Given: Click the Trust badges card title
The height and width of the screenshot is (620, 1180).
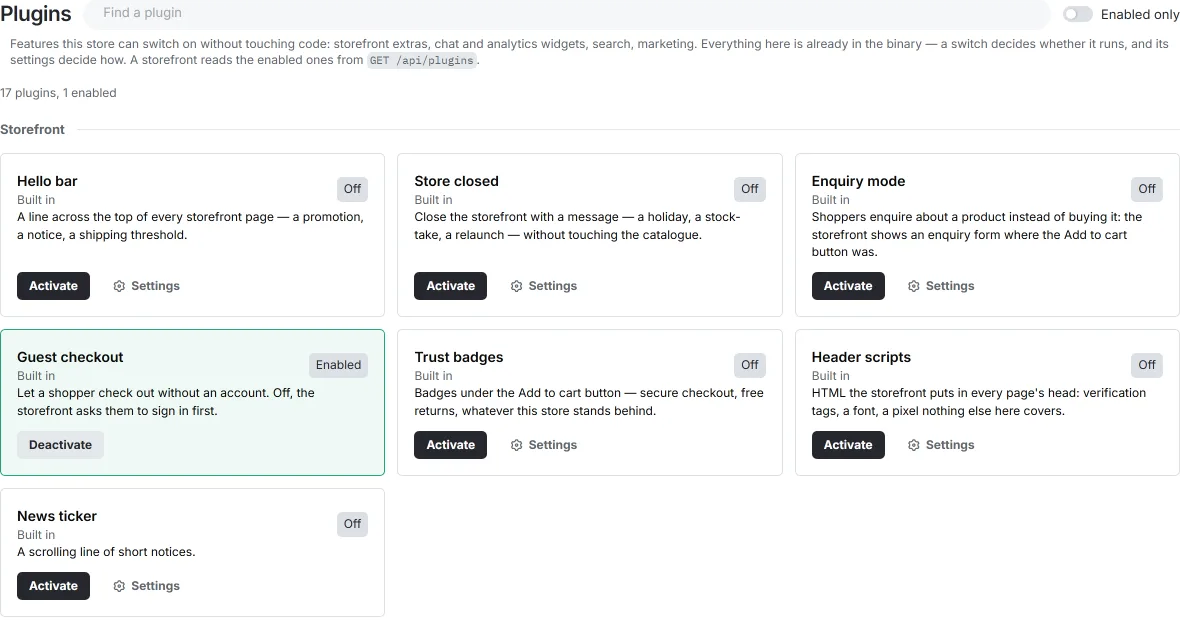Looking at the screenshot, I should [459, 357].
